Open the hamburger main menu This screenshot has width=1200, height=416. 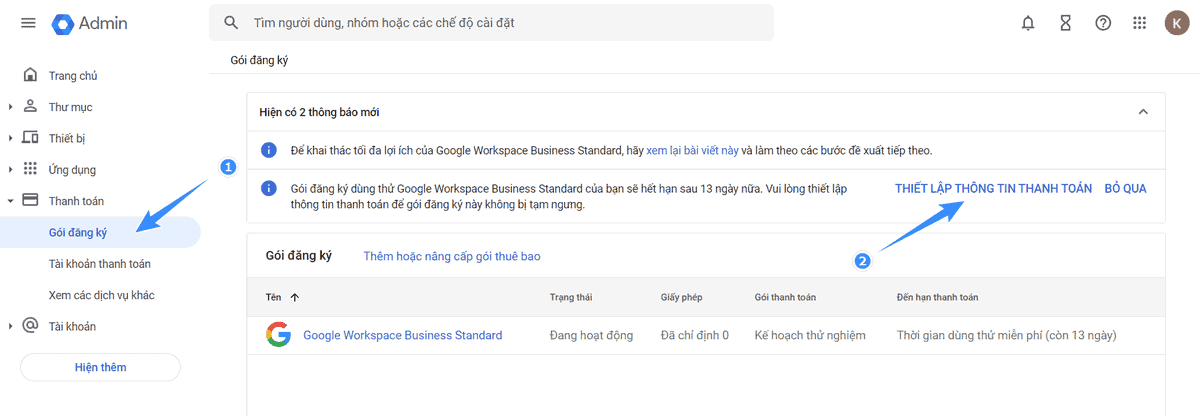click(28, 23)
